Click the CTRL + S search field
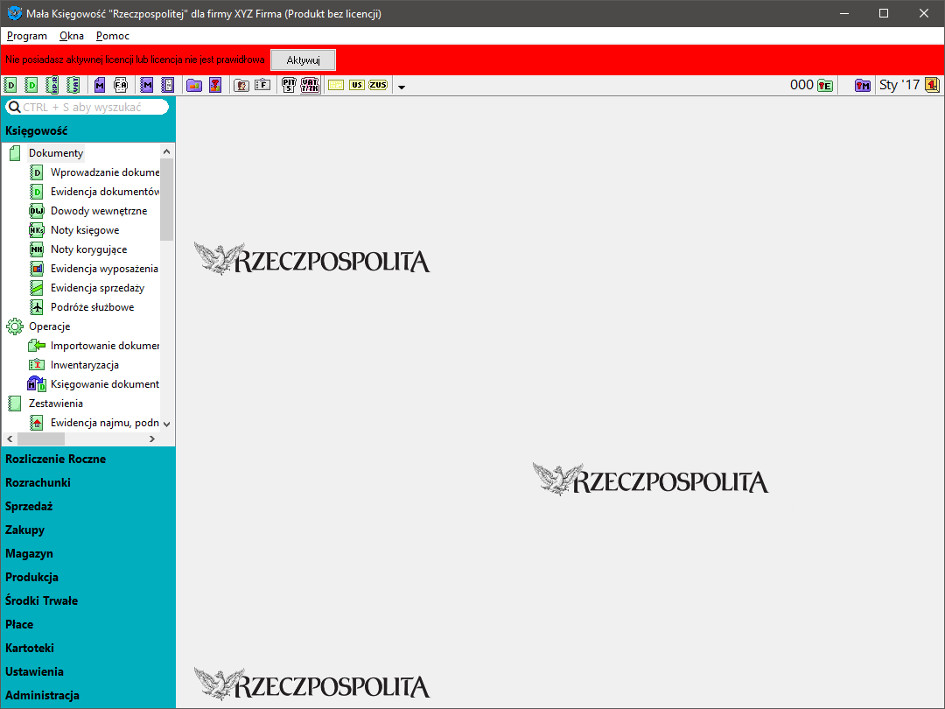The height and width of the screenshot is (709, 945). tap(90, 107)
